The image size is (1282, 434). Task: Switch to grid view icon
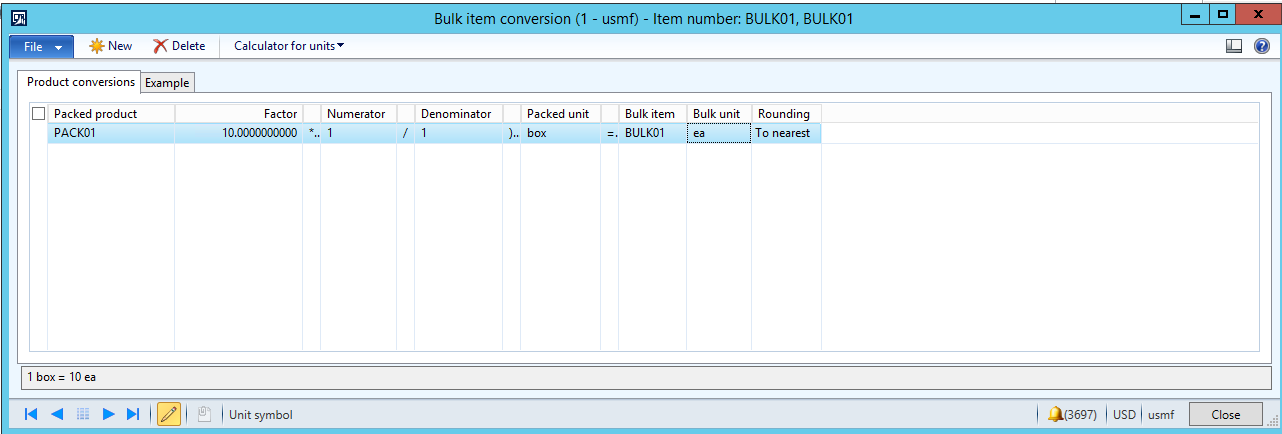coord(84,414)
